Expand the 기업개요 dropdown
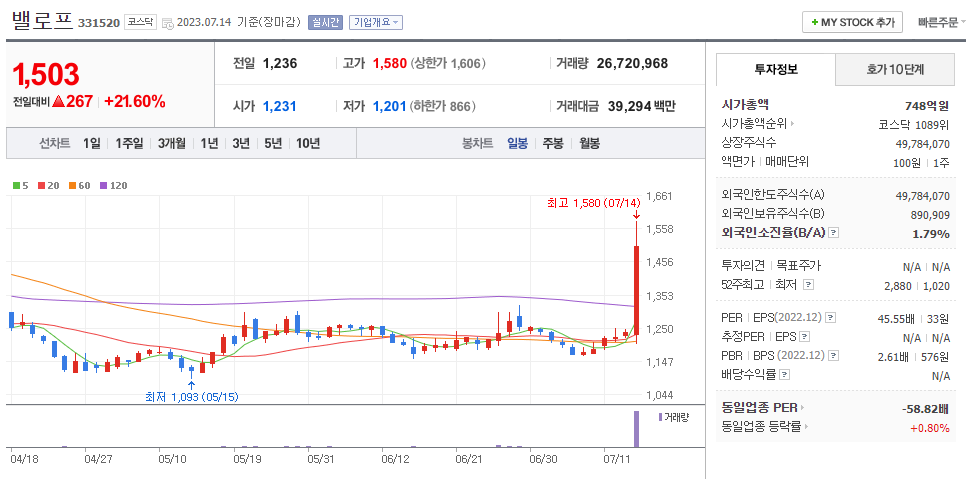 coord(376,22)
